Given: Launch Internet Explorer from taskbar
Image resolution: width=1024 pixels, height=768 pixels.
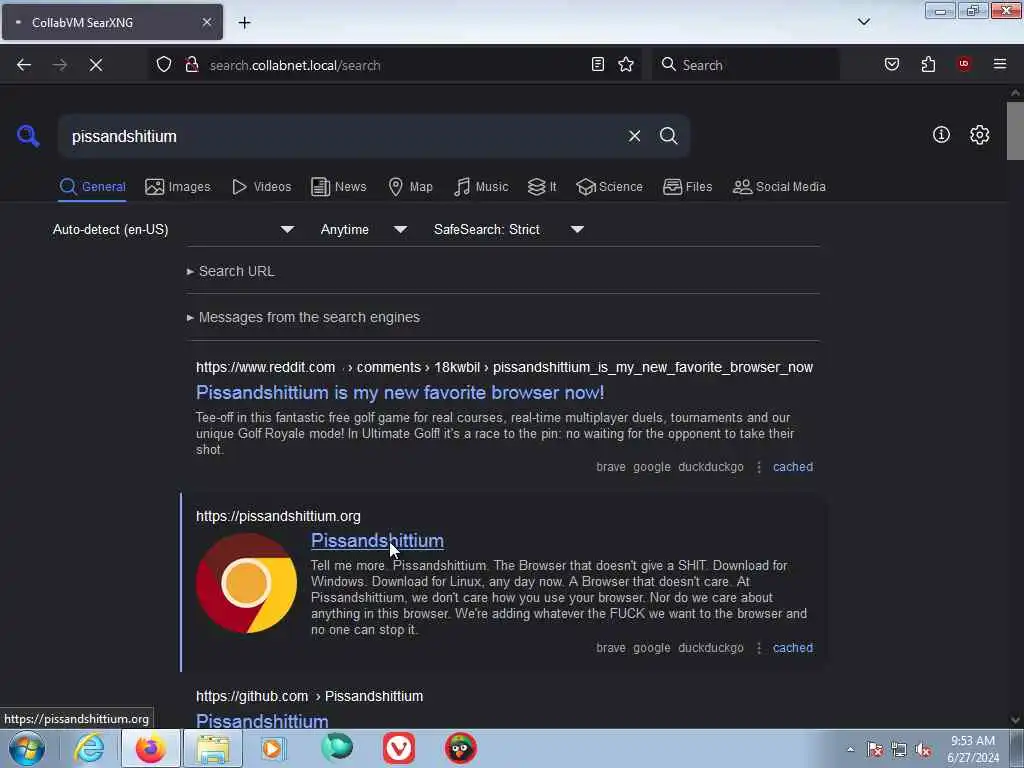Looking at the screenshot, I should (x=89, y=748).
